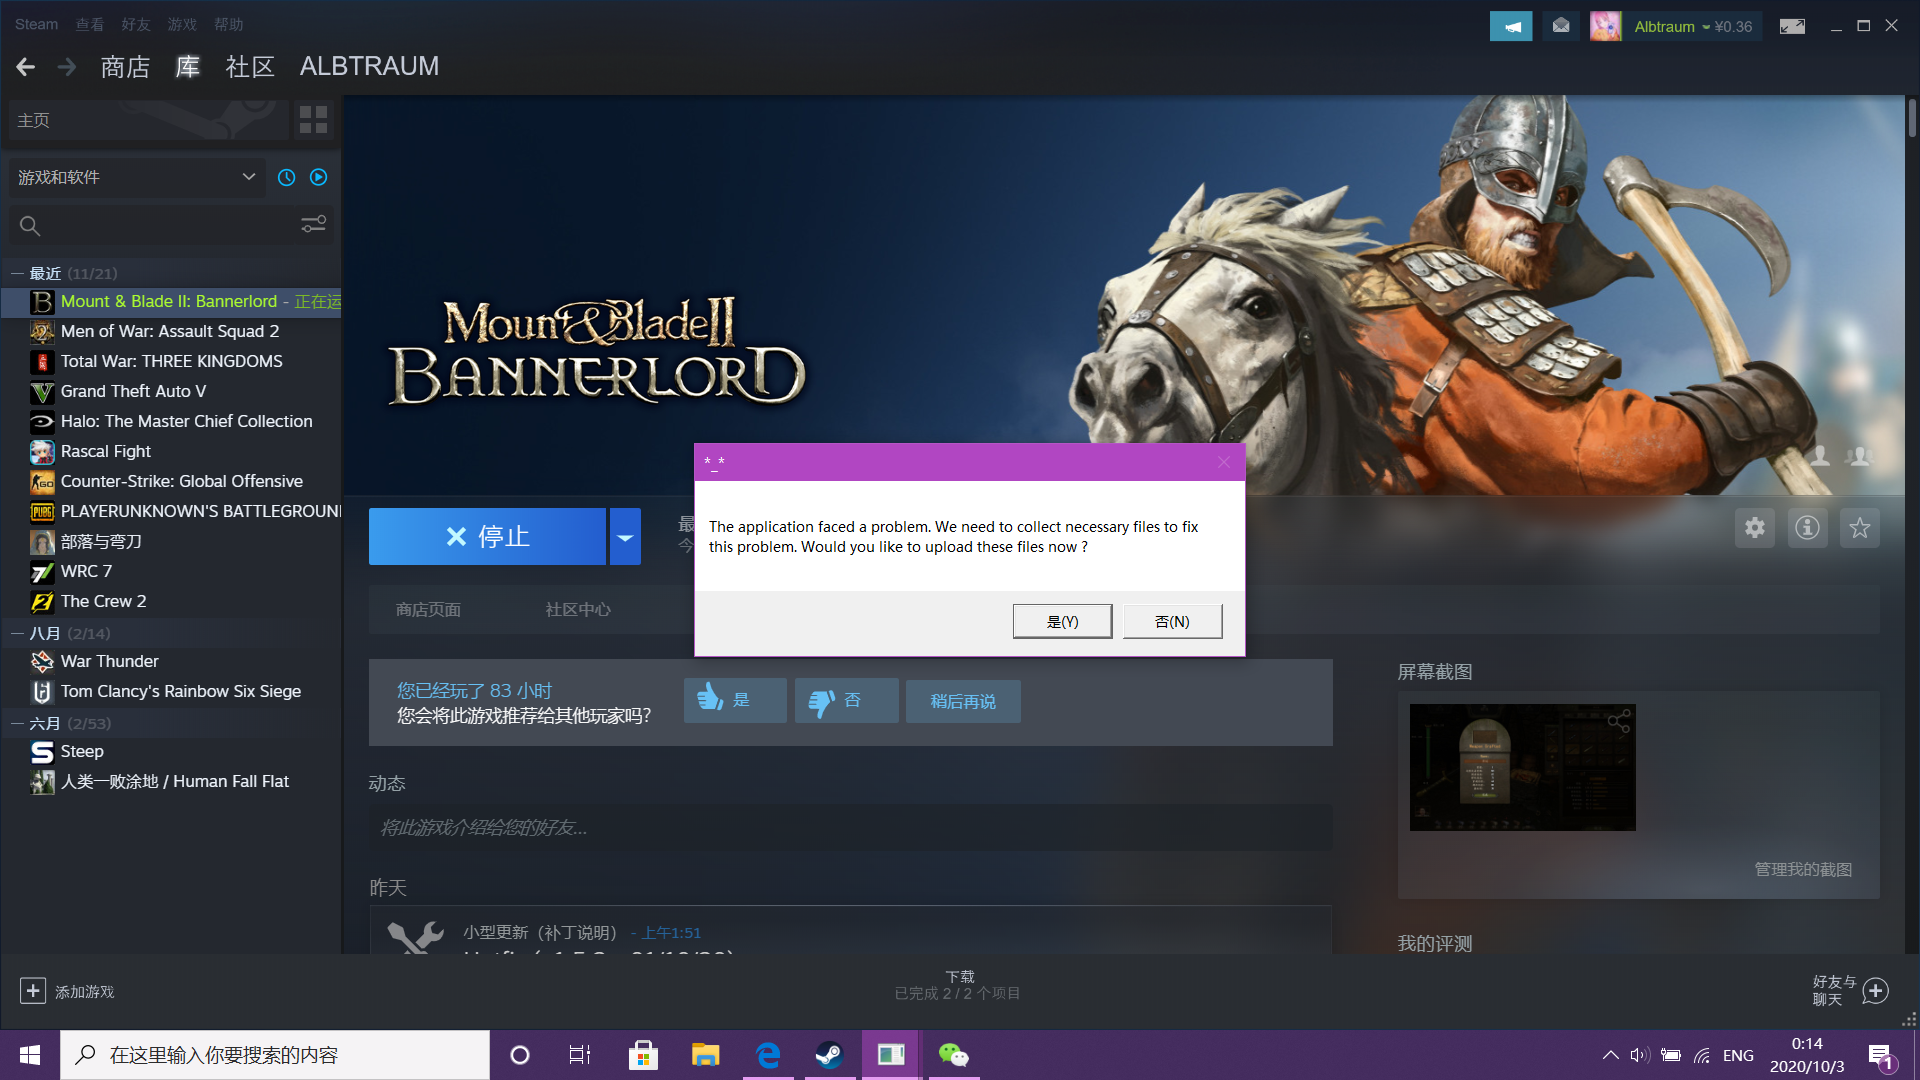Stop the running game with 停止

[487, 536]
